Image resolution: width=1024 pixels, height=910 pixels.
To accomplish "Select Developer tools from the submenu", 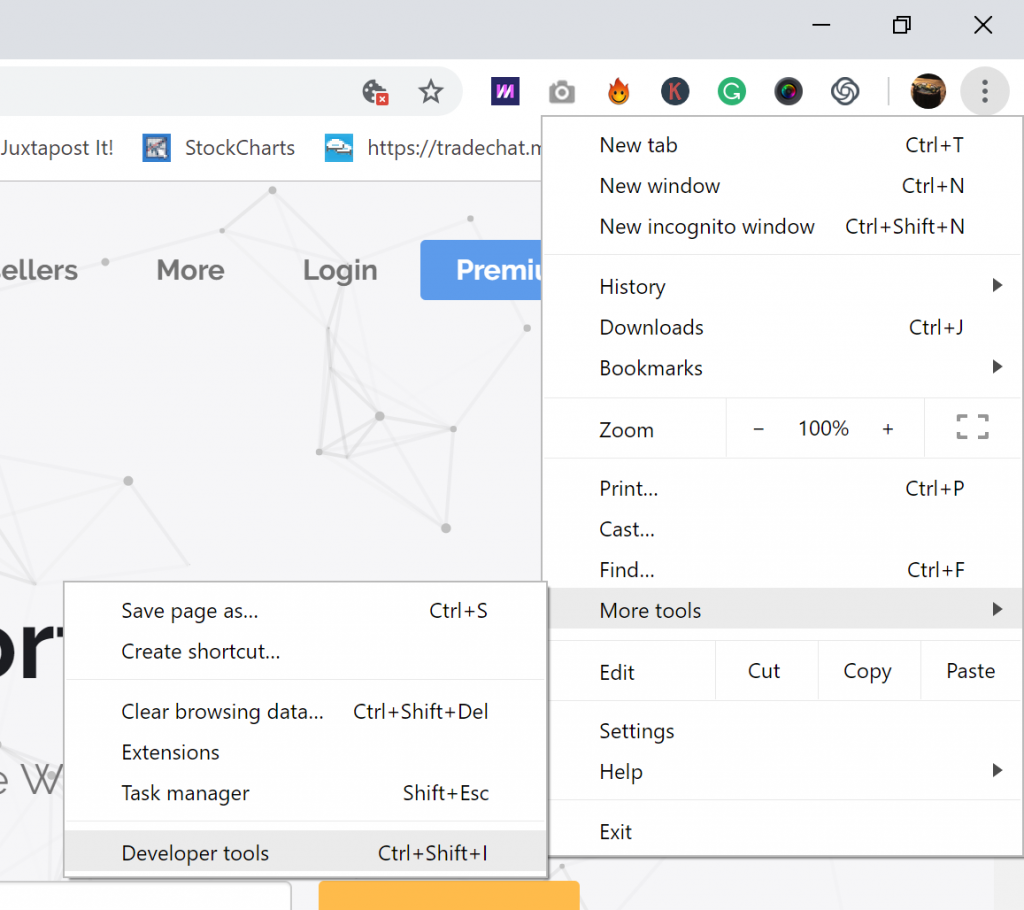I will click(194, 853).
